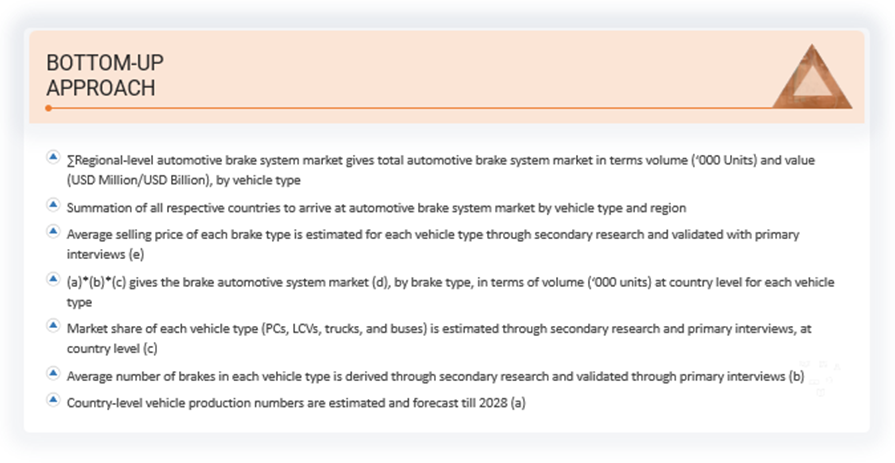Click bullet icon next to Market share line
Screen dimensions: 895x463
52,326
